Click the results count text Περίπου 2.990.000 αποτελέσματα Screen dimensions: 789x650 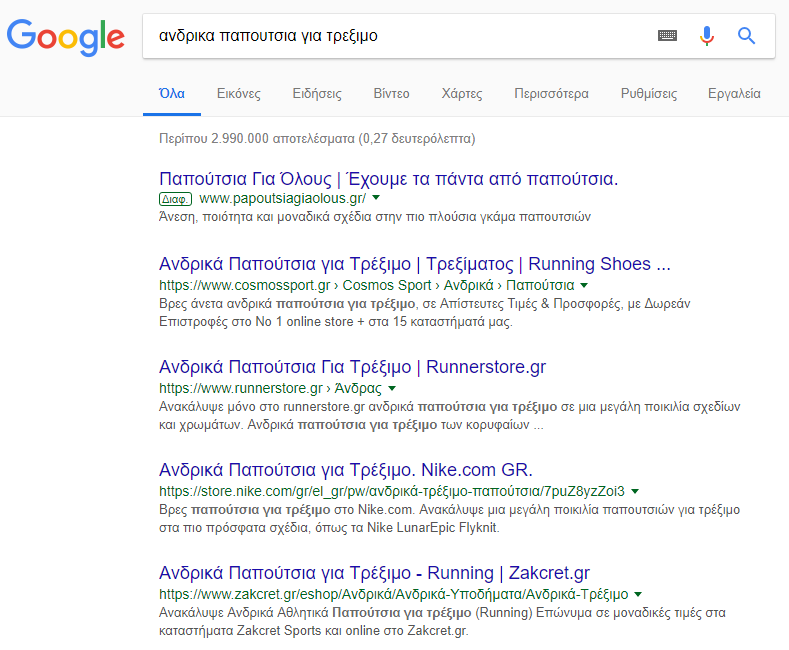(x=317, y=138)
